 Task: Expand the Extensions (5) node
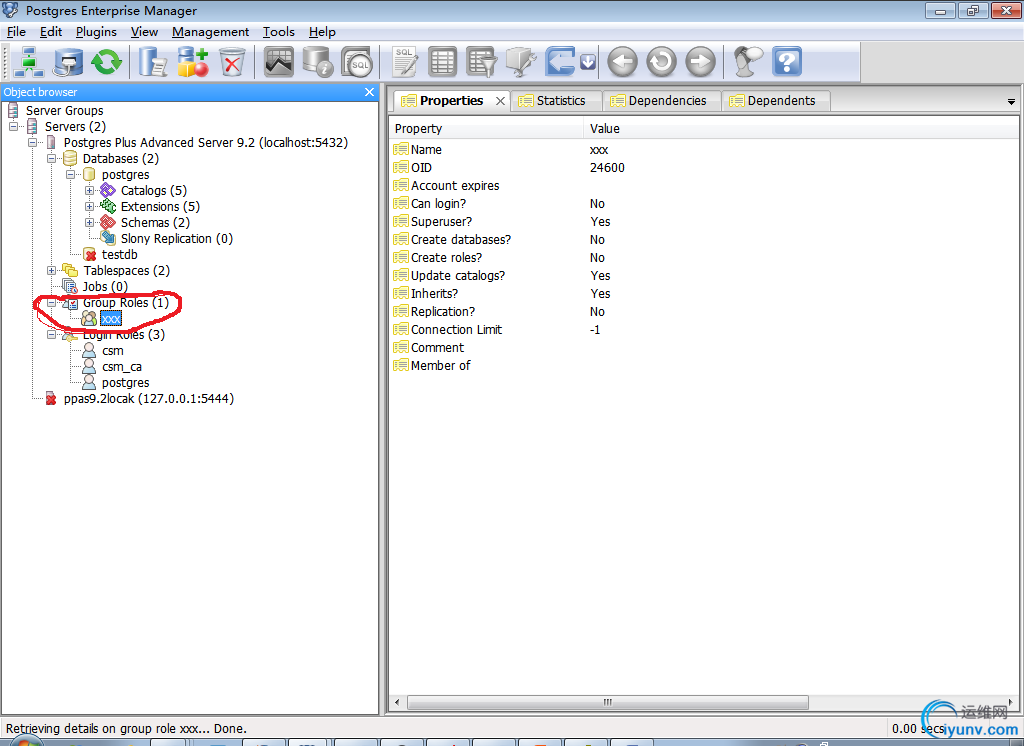(x=89, y=206)
